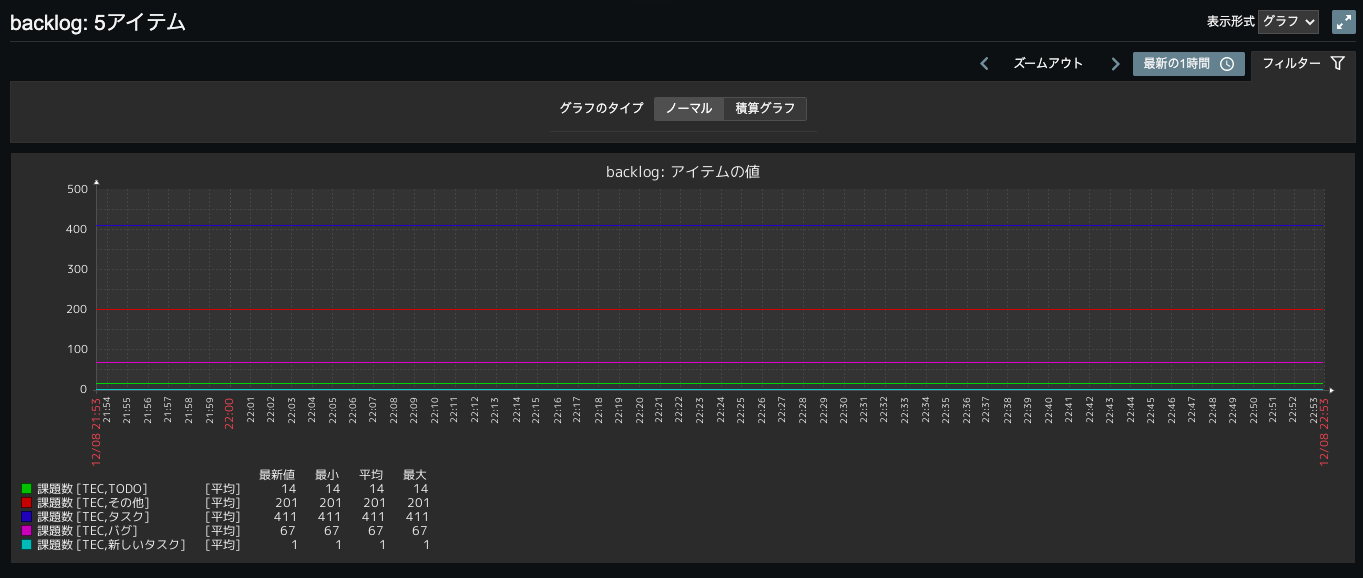The width and height of the screenshot is (1363, 578).
Task: Click legend entry 課題数 [TEC,新しいタスク]
Action: point(111,545)
